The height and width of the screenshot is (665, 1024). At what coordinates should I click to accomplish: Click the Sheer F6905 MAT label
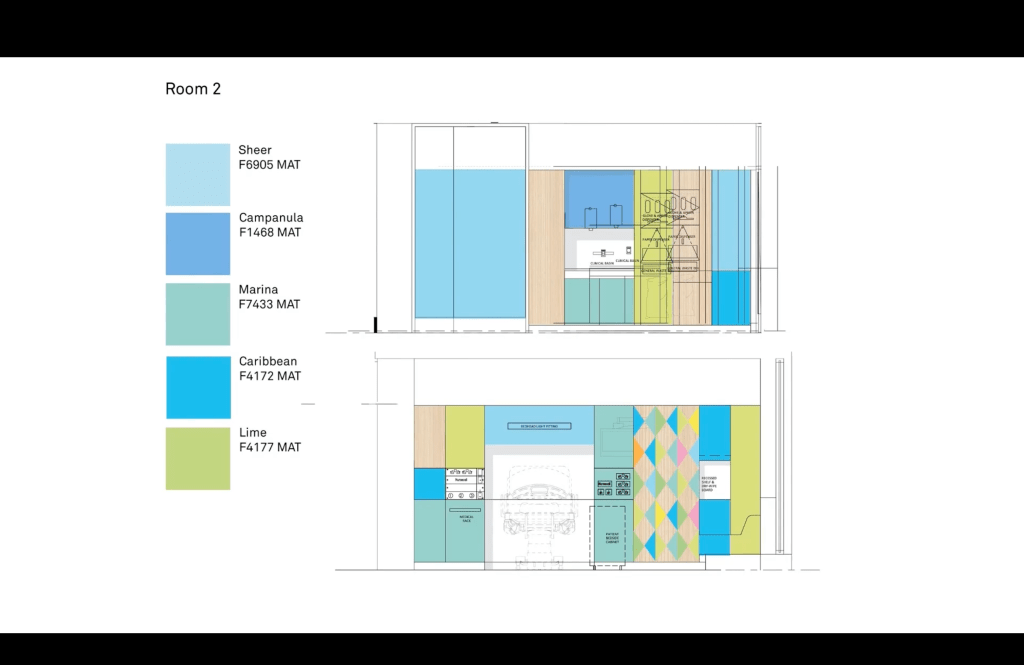pyautogui.click(x=269, y=157)
